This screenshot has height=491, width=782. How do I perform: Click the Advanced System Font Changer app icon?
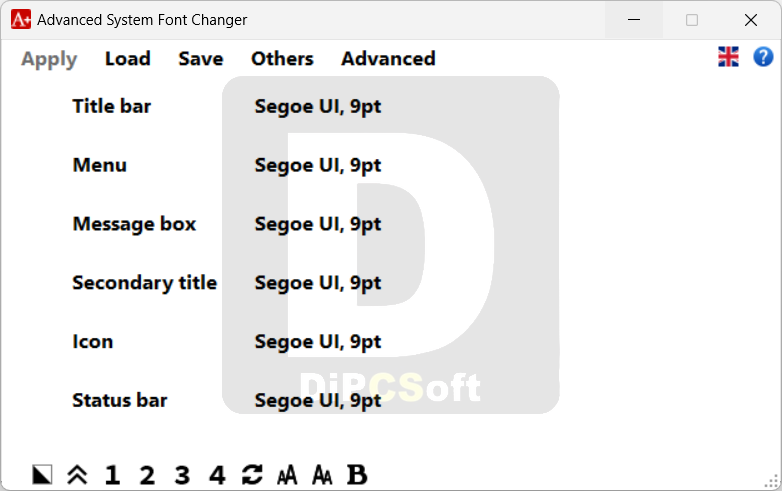(21, 19)
